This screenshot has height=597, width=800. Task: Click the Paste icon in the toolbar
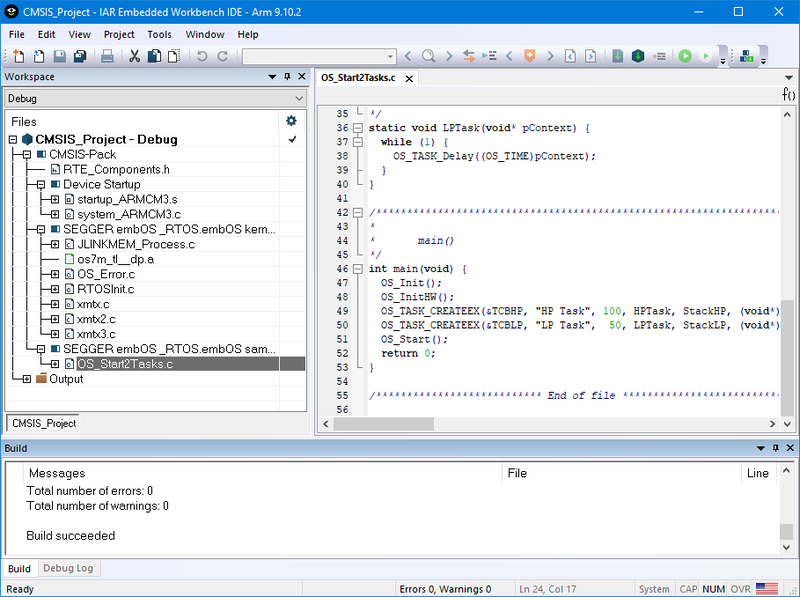pyautogui.click(x=174, y=57)
